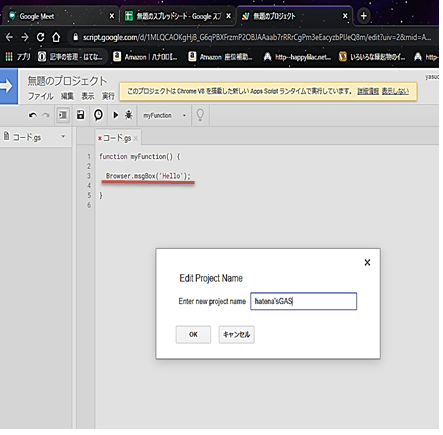This screenshot has height=435, width=443.
Task: Open the http--happylilac.net bookmark
Action: coord(298,57)
